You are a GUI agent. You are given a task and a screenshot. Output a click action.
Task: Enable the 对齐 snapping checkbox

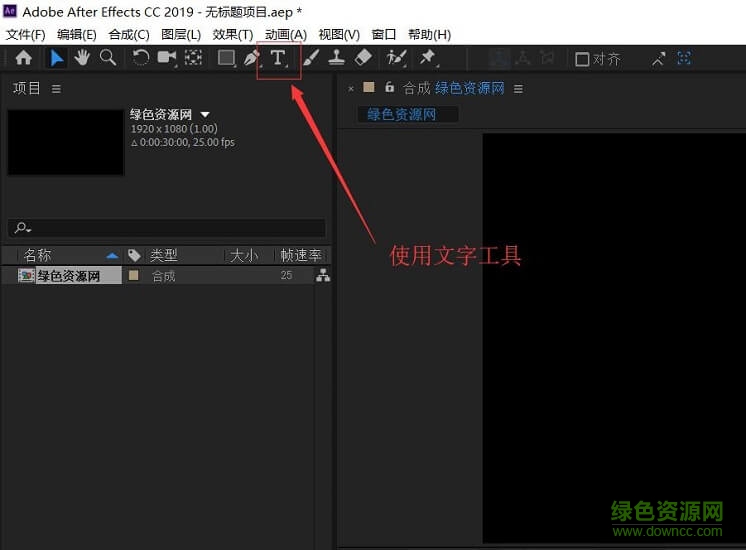582,59
